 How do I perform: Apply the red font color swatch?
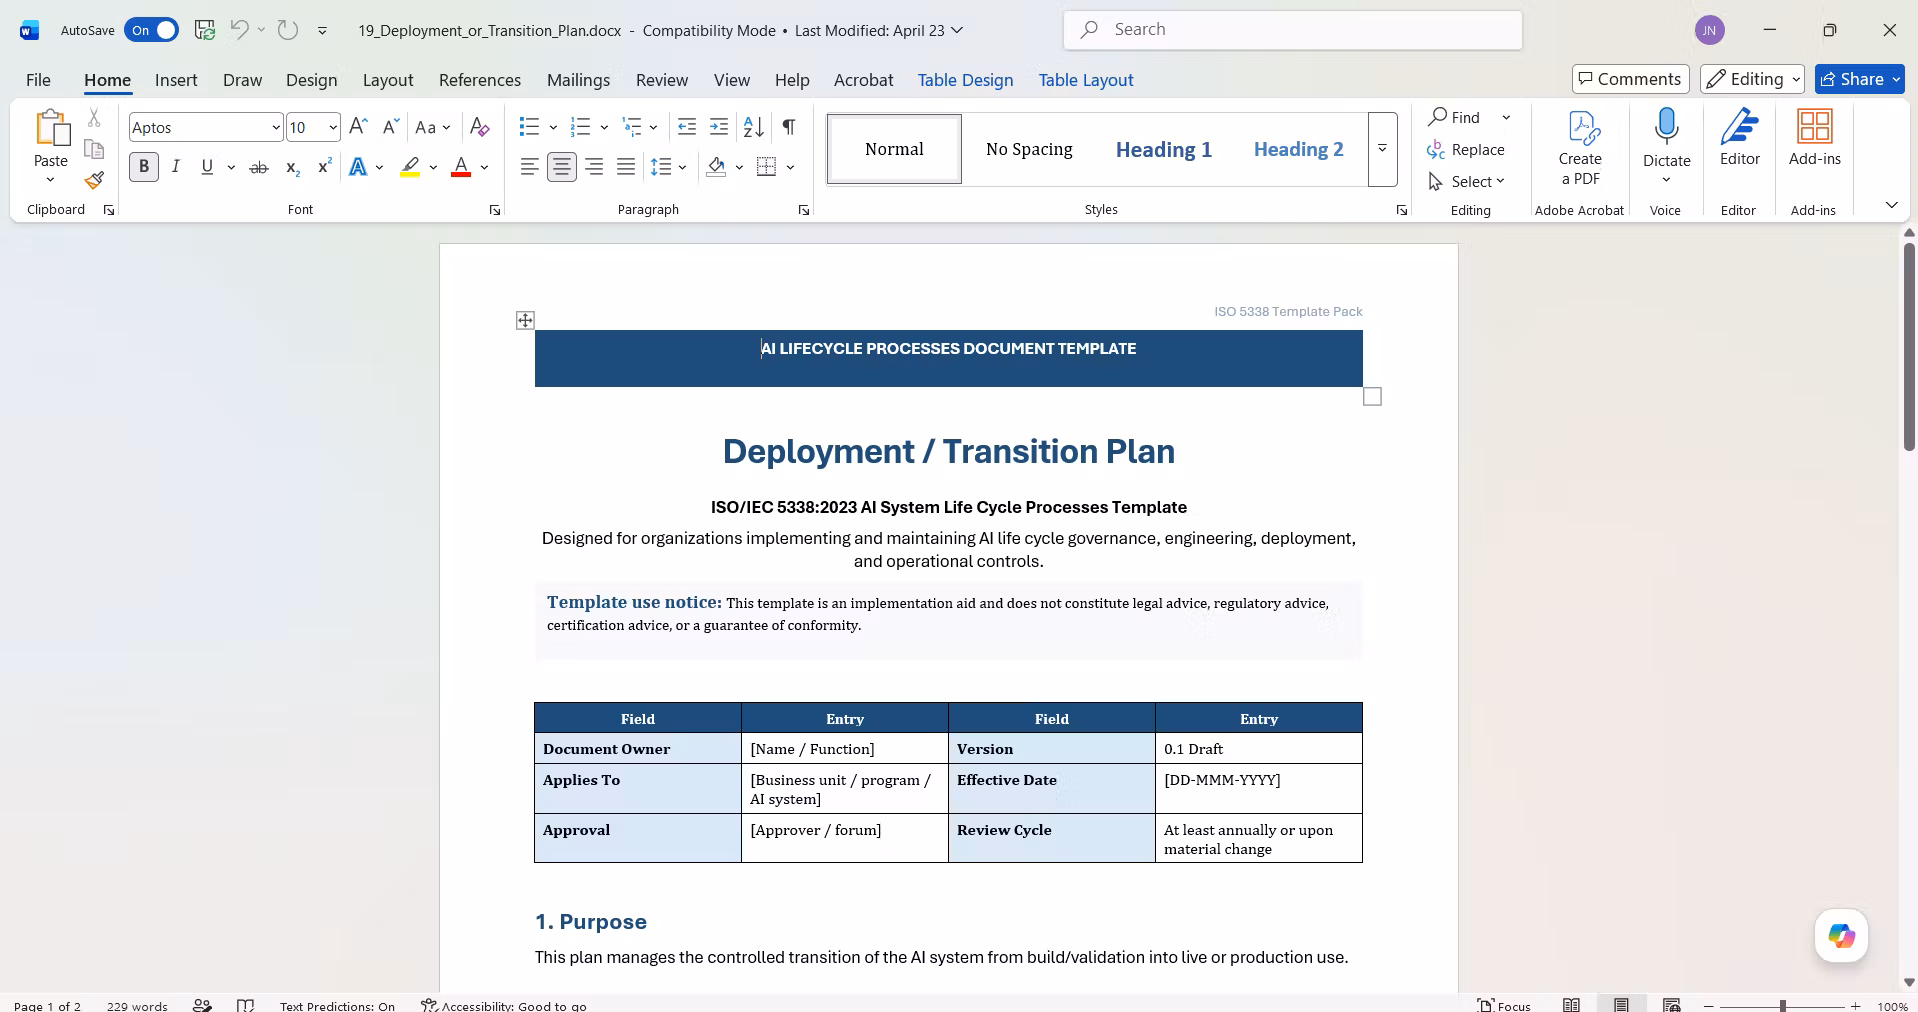coord(461,167)
